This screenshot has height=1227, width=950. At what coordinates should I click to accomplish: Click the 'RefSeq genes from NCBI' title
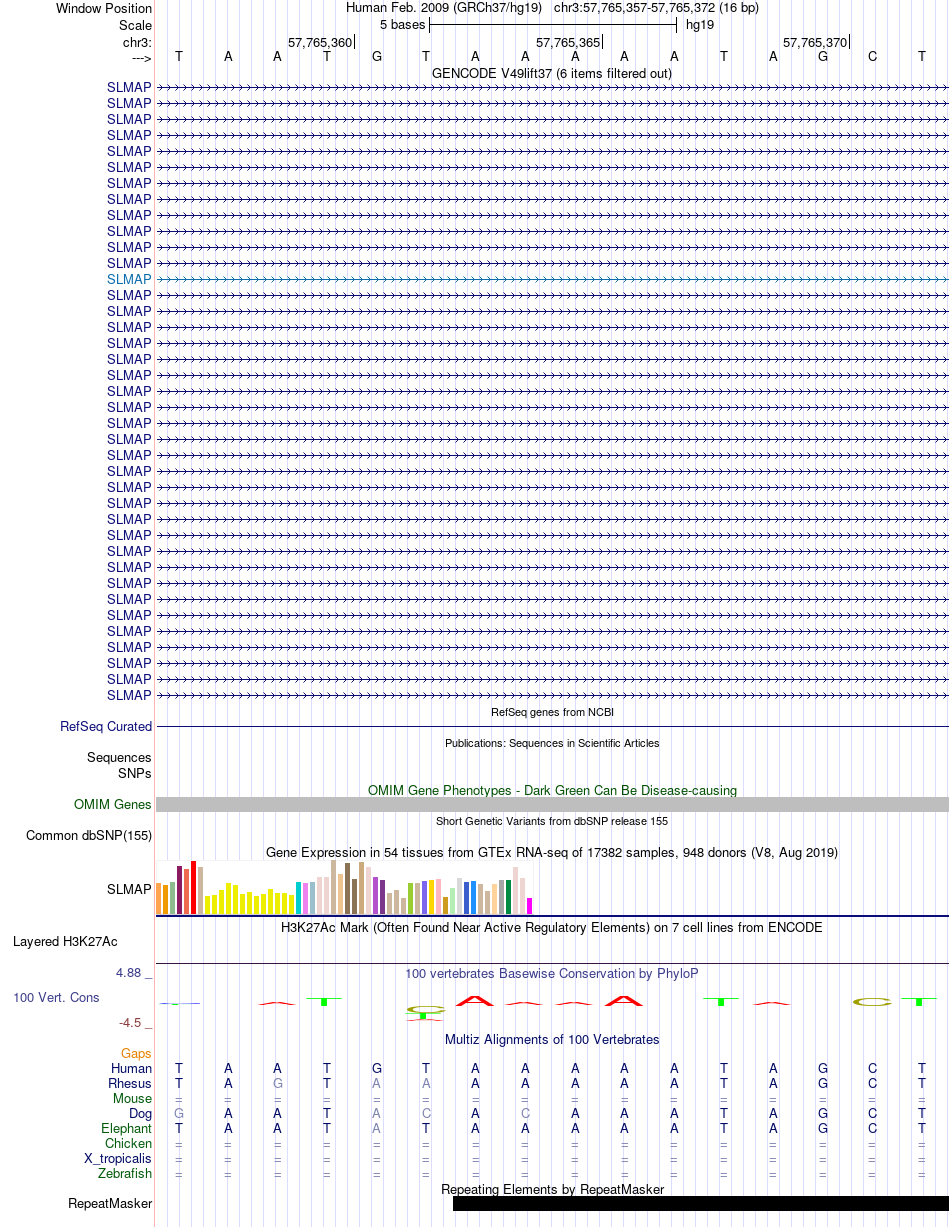552,712
